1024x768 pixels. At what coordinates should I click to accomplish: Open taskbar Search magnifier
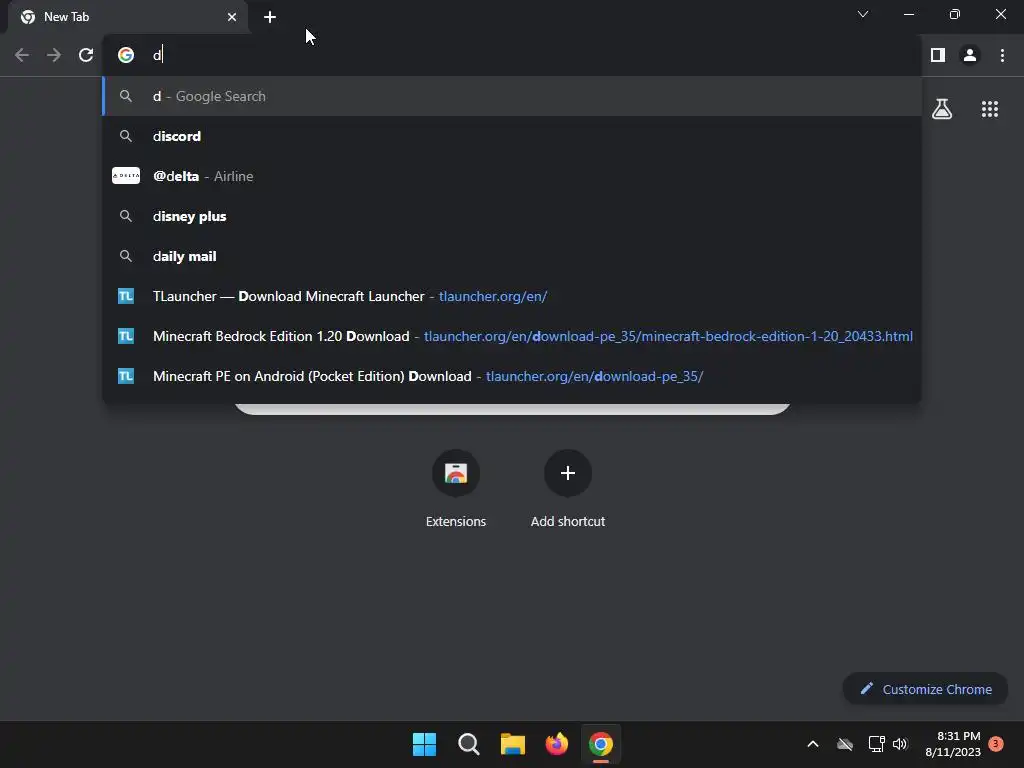469,744
